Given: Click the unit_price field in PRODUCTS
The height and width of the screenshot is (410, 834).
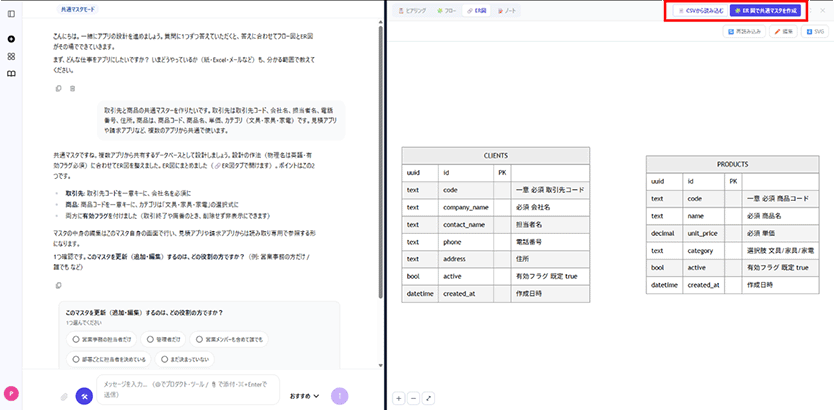Looking at the screenshot, I should point(704,233).
